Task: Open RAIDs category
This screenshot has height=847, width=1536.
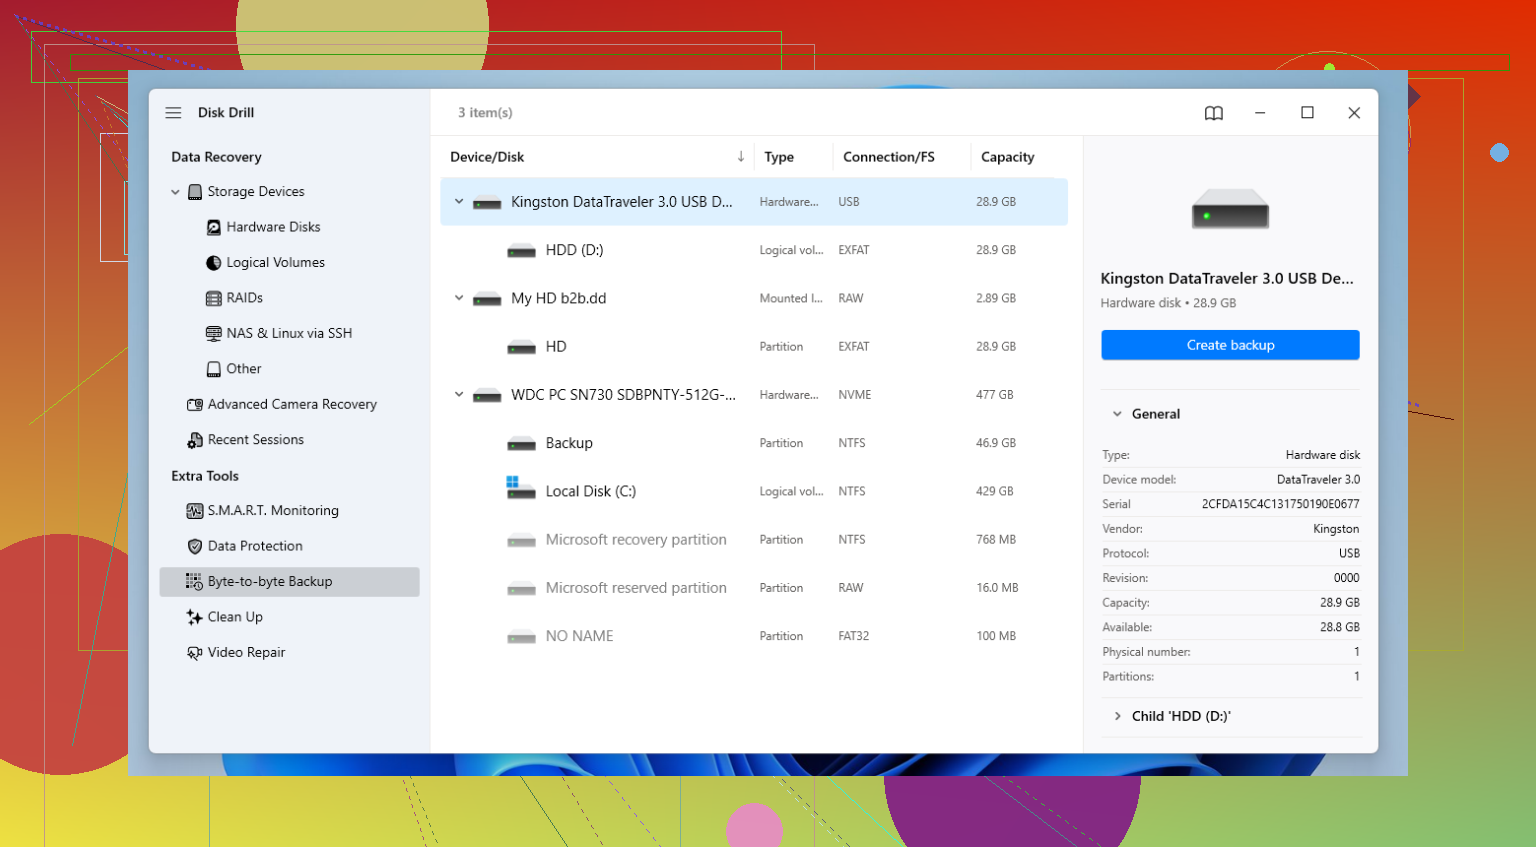Action: (244, 298)
